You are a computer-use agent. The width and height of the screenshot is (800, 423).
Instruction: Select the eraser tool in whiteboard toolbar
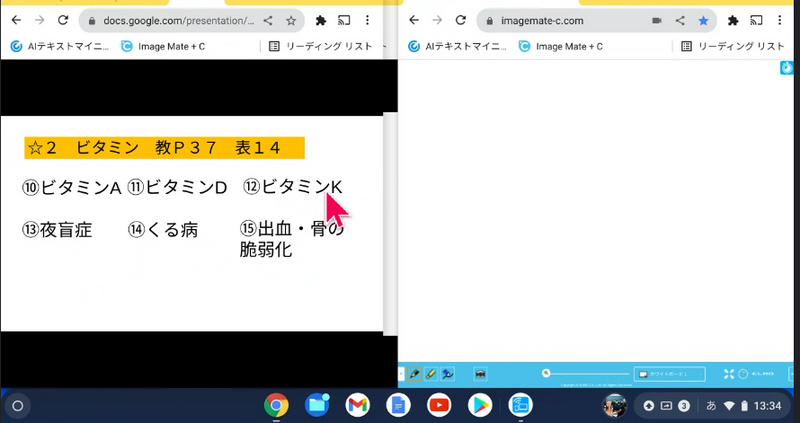[x=448, y=374]
